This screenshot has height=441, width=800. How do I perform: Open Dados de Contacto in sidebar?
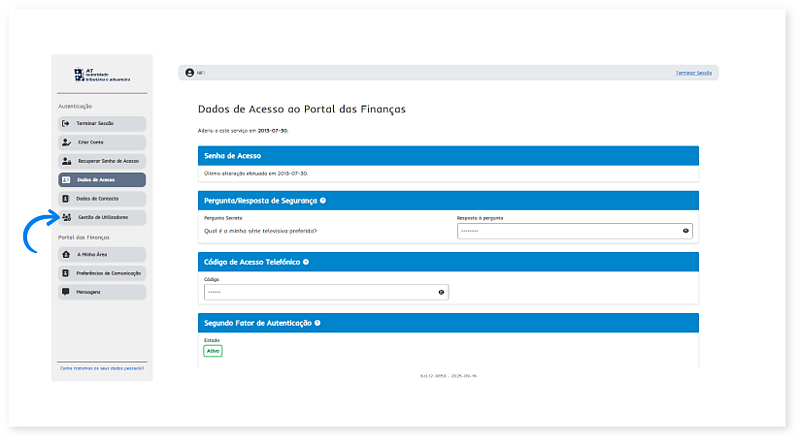[102, 199]
